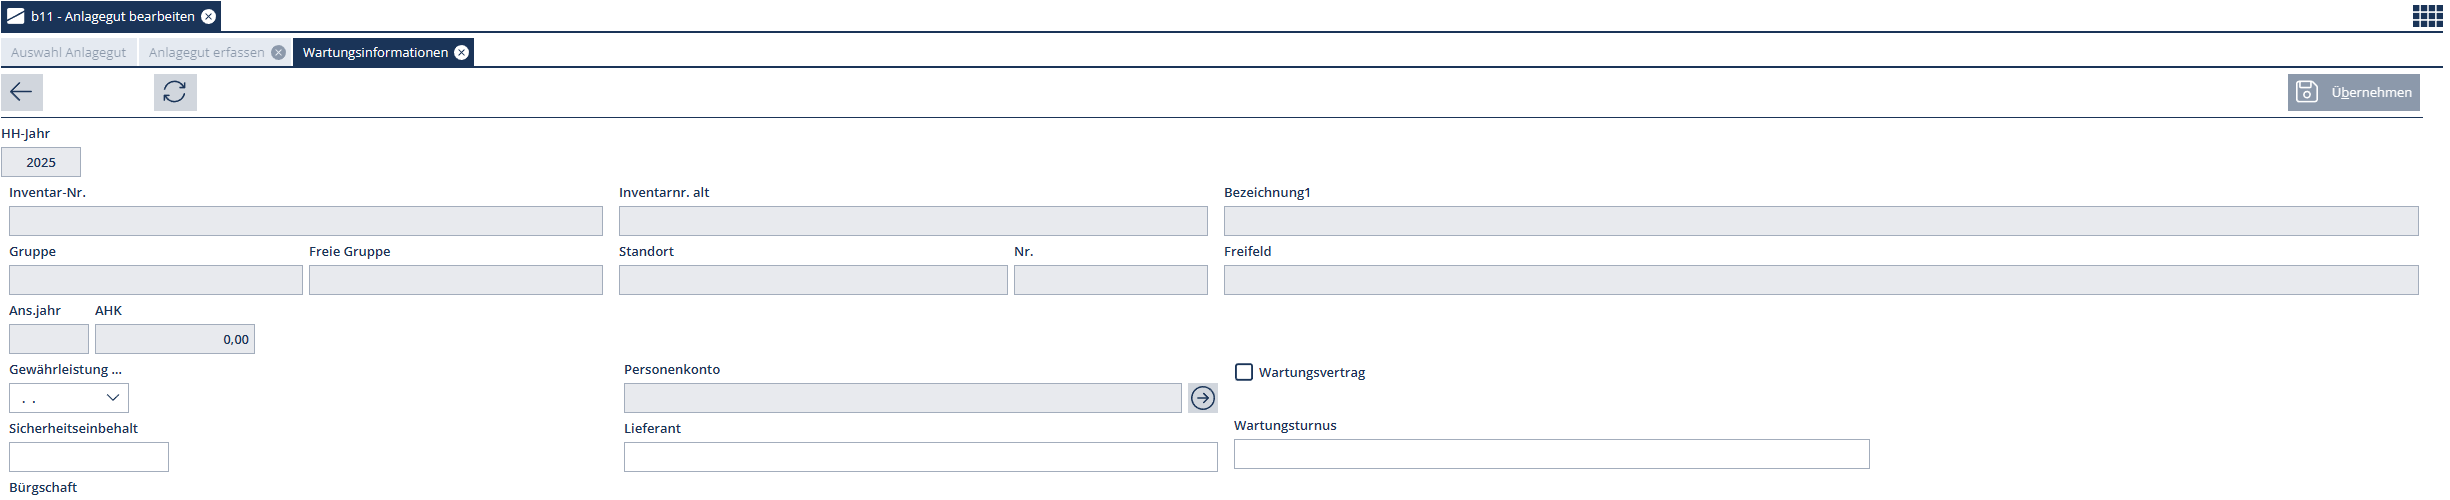Click the Personenkonto lookup arrow icon
Viewport: 2450px width, 500px height.
click(x=1203, y=398)
